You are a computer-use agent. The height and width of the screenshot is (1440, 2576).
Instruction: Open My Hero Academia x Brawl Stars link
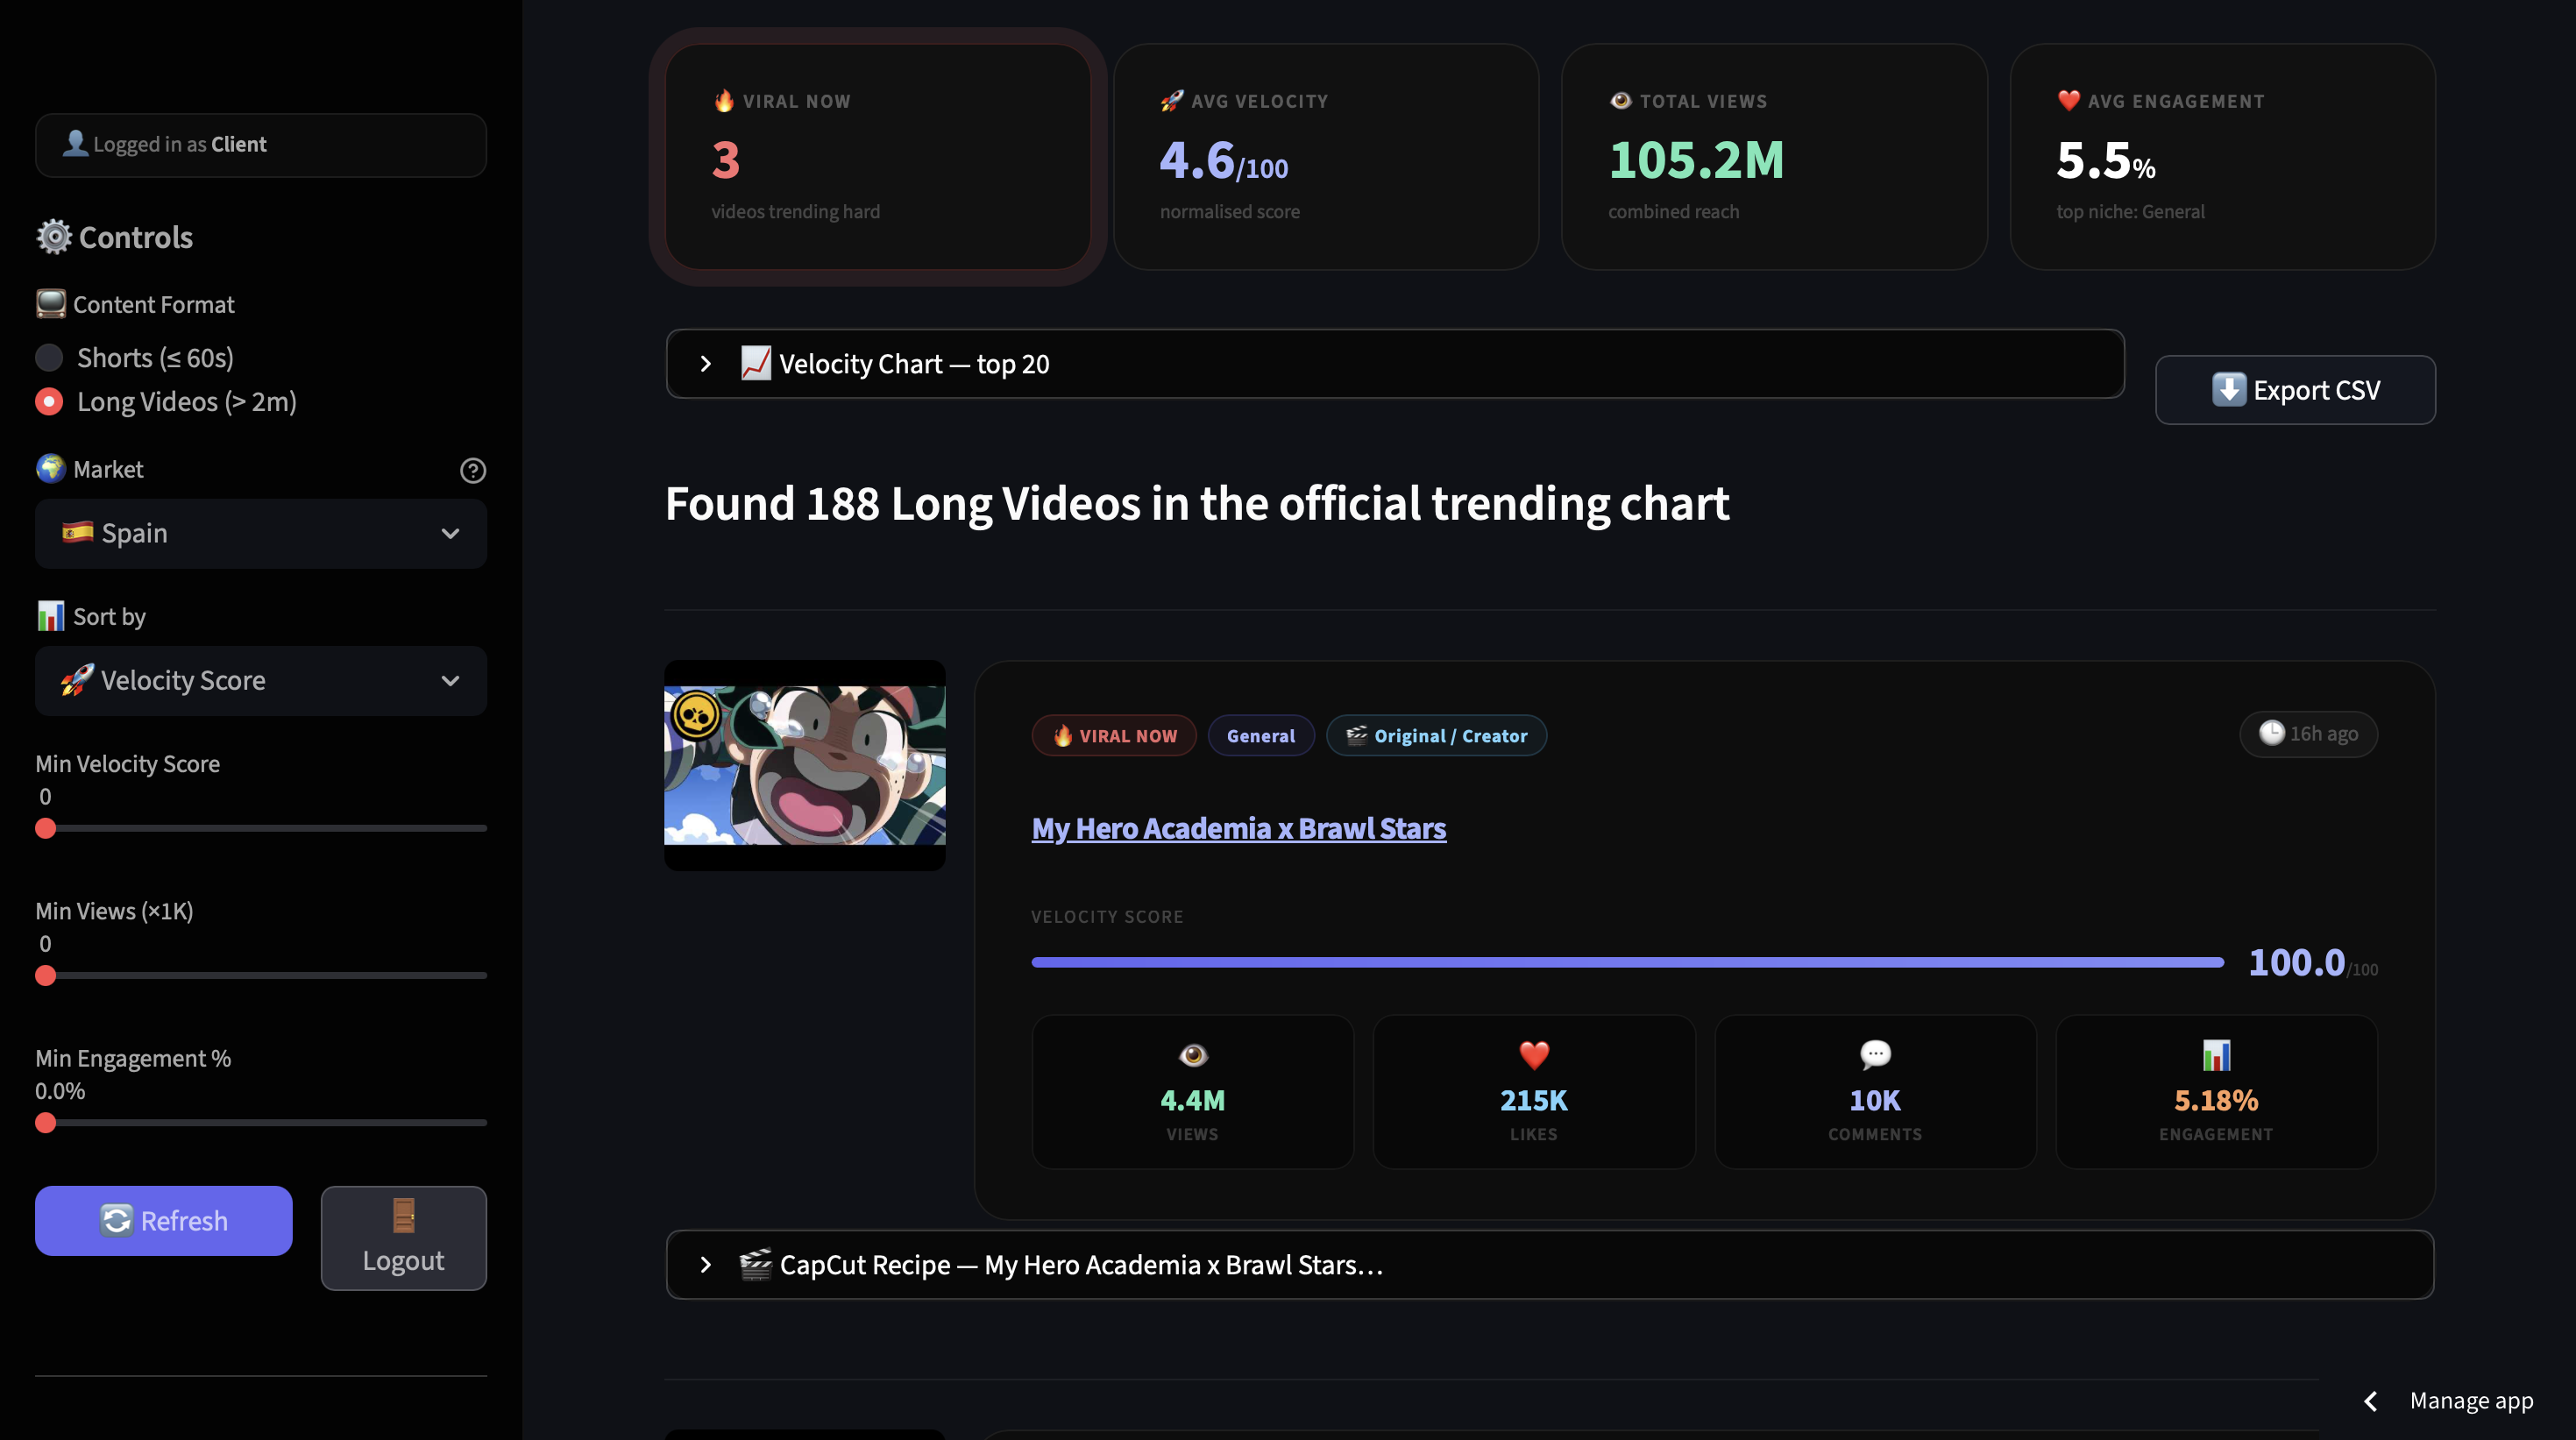(1238, 827)
